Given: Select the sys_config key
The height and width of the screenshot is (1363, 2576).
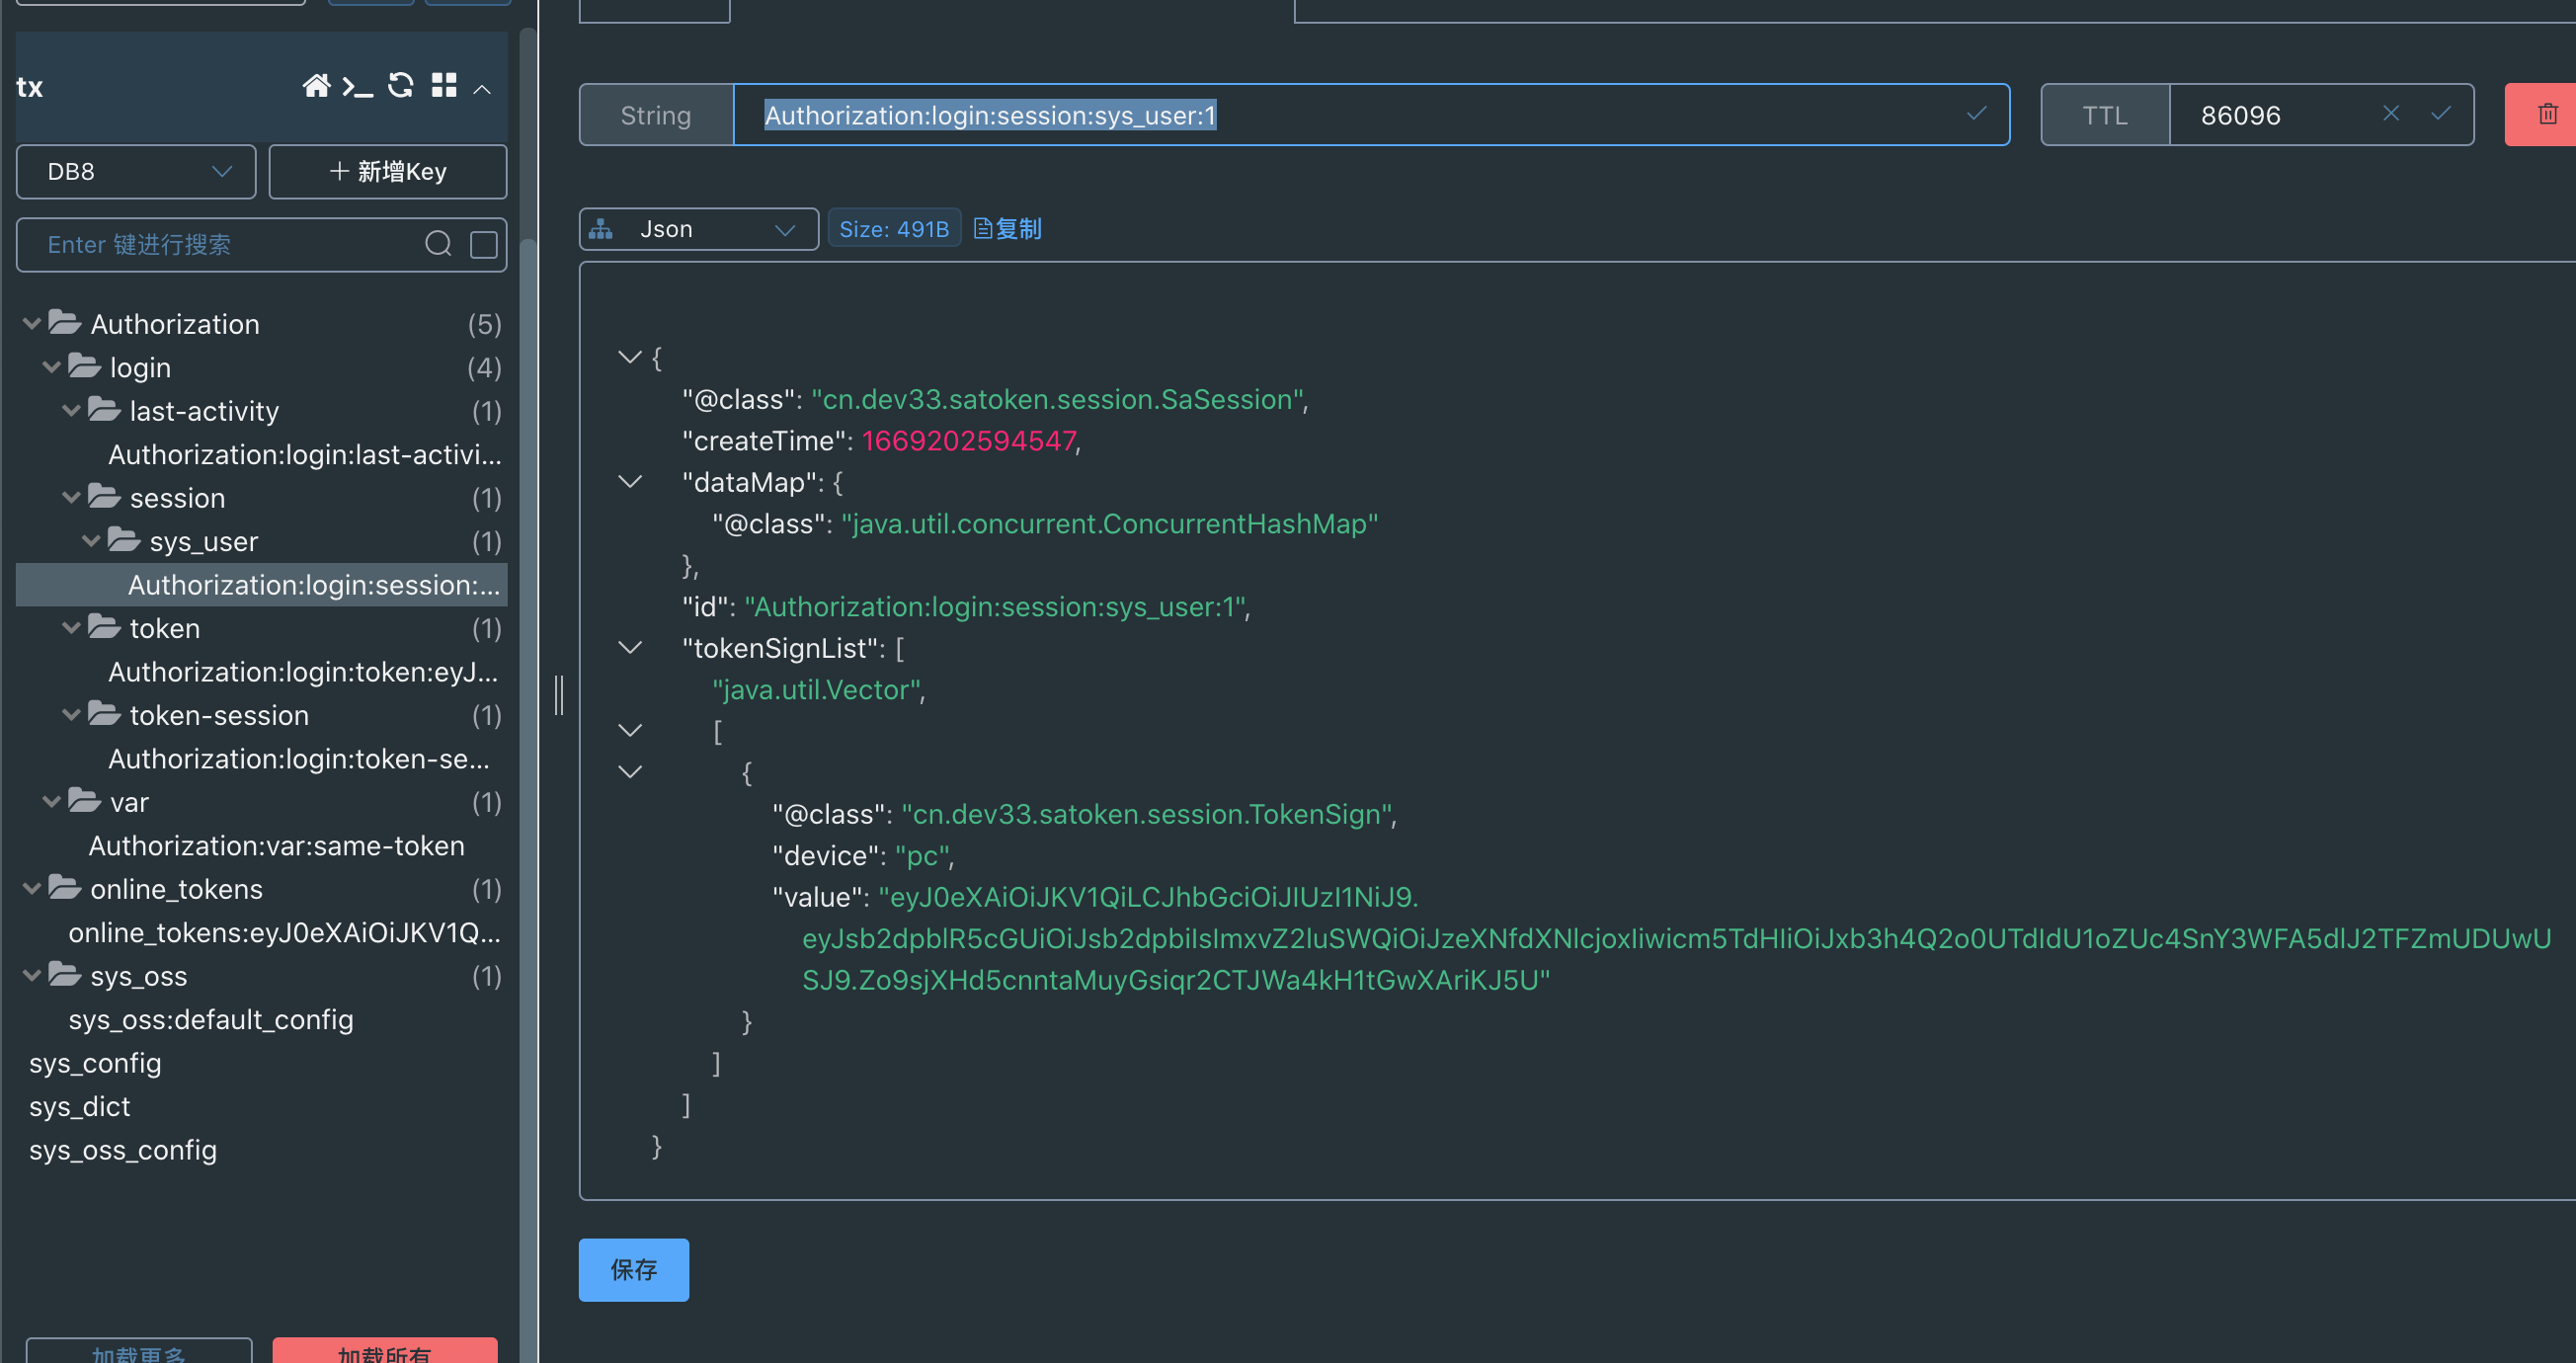Looking at the screenshot, I should pos(95,1063).
